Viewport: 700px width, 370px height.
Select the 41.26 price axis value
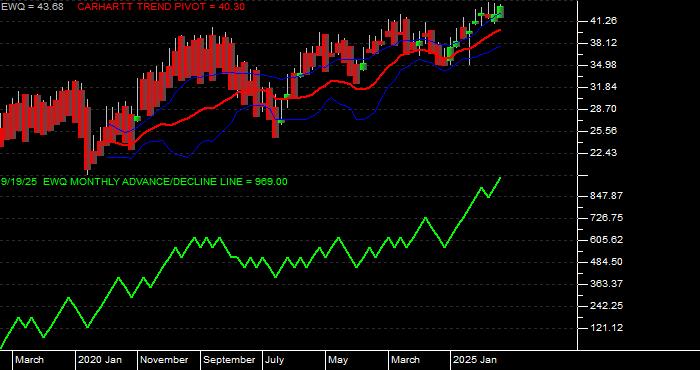(x=603, y=21)
